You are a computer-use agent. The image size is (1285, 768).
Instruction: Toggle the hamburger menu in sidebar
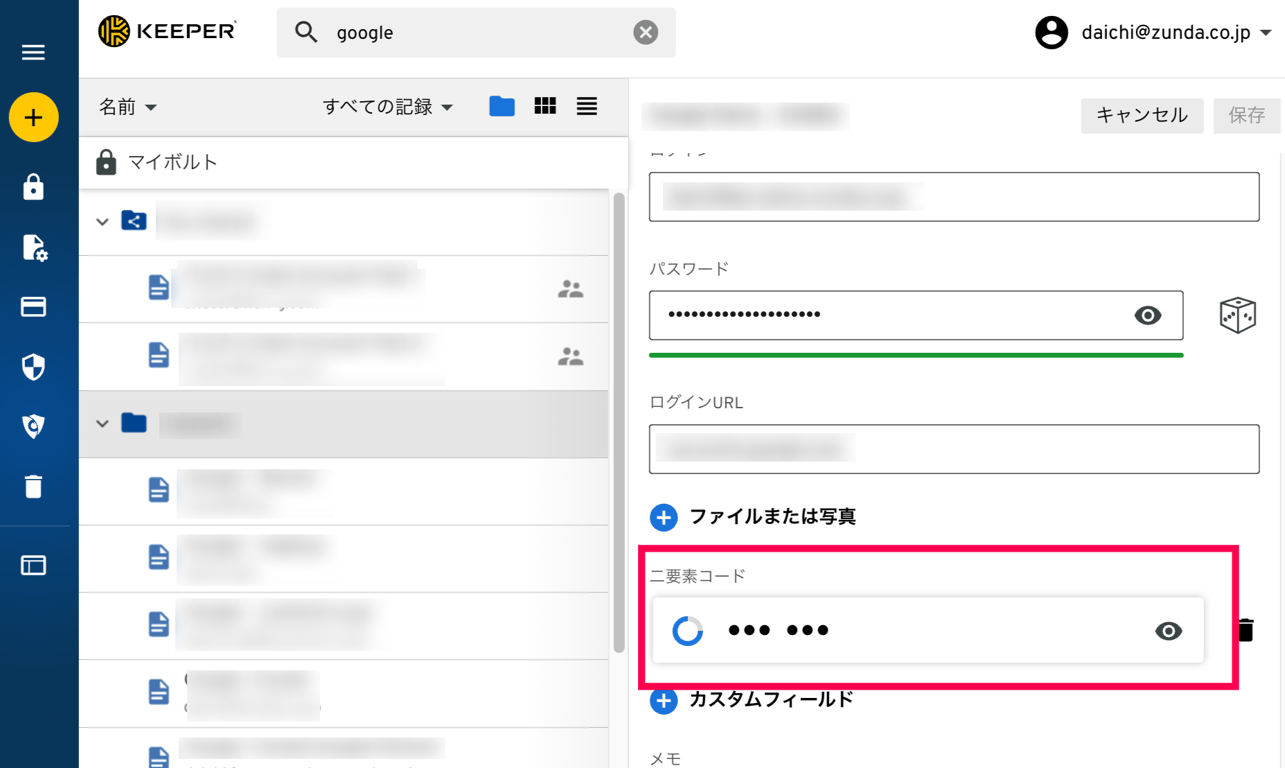coord(33,51)
